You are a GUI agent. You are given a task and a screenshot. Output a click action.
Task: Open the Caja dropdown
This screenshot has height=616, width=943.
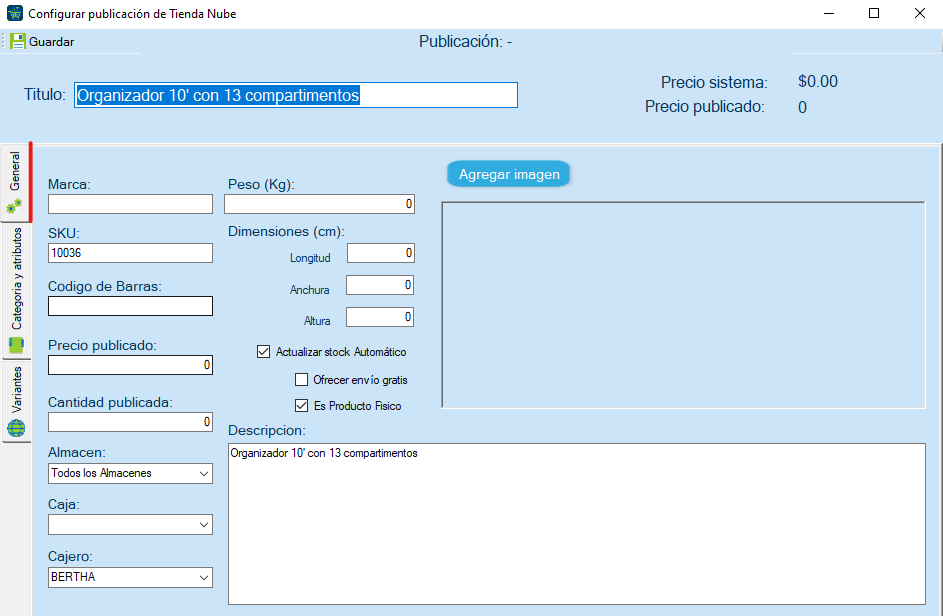(131, 525)
